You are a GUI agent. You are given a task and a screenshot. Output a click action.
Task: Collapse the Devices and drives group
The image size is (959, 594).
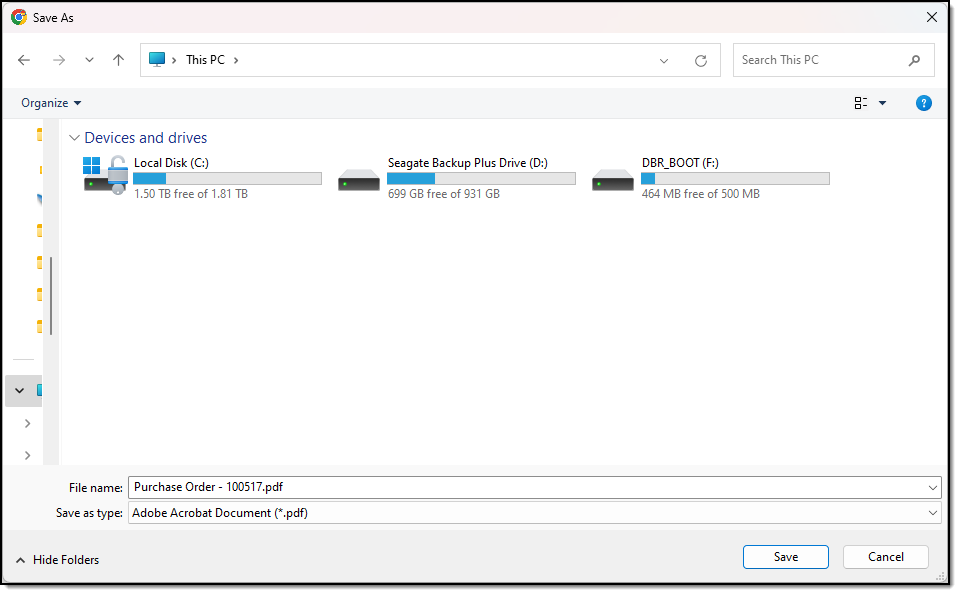[x=74, y=138]
